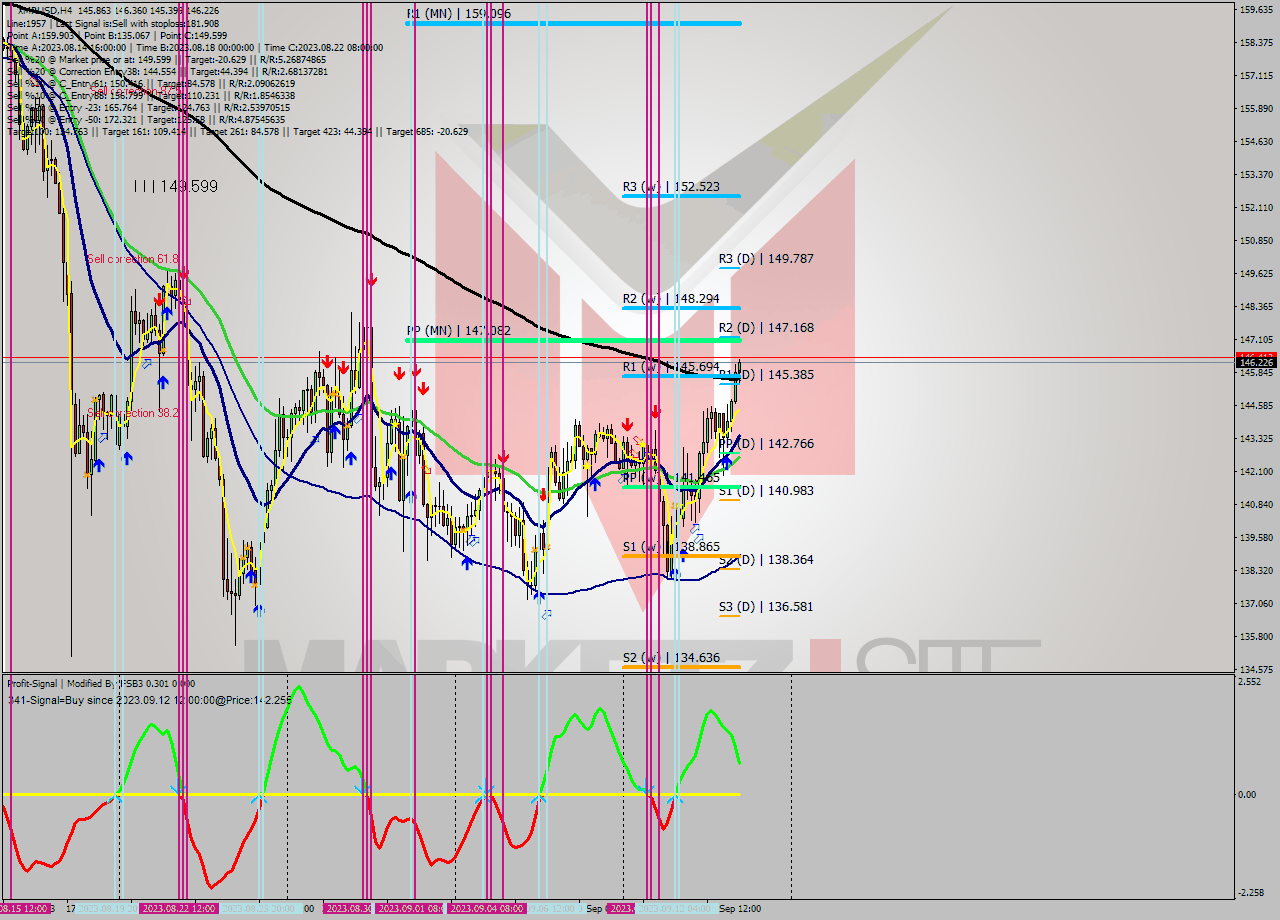The image size is (1280, 920).
Task: Click the R1 (MN) 159.096 pivot label
Action: click(458, 14)
